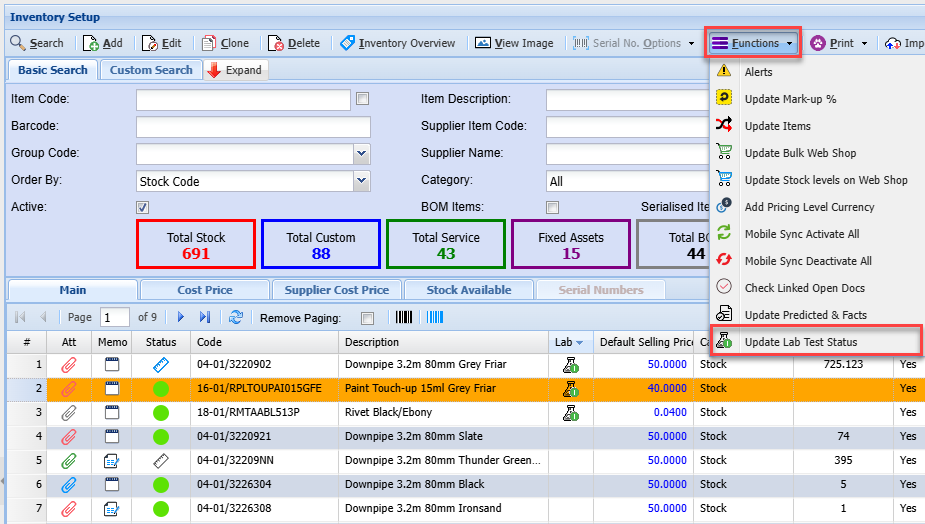Click the refresh grid icon in pager

tap(236, 317)
